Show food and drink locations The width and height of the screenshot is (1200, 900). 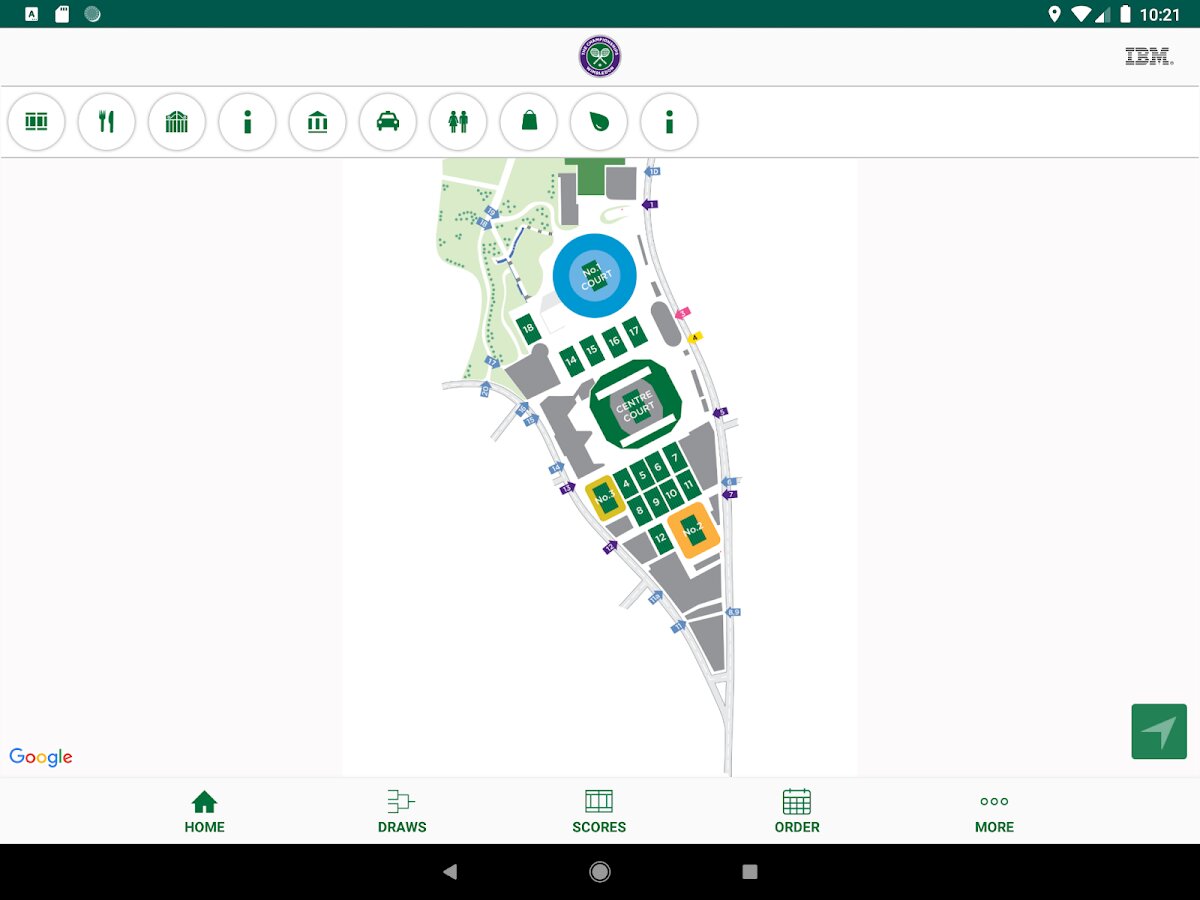pos(106,122)
